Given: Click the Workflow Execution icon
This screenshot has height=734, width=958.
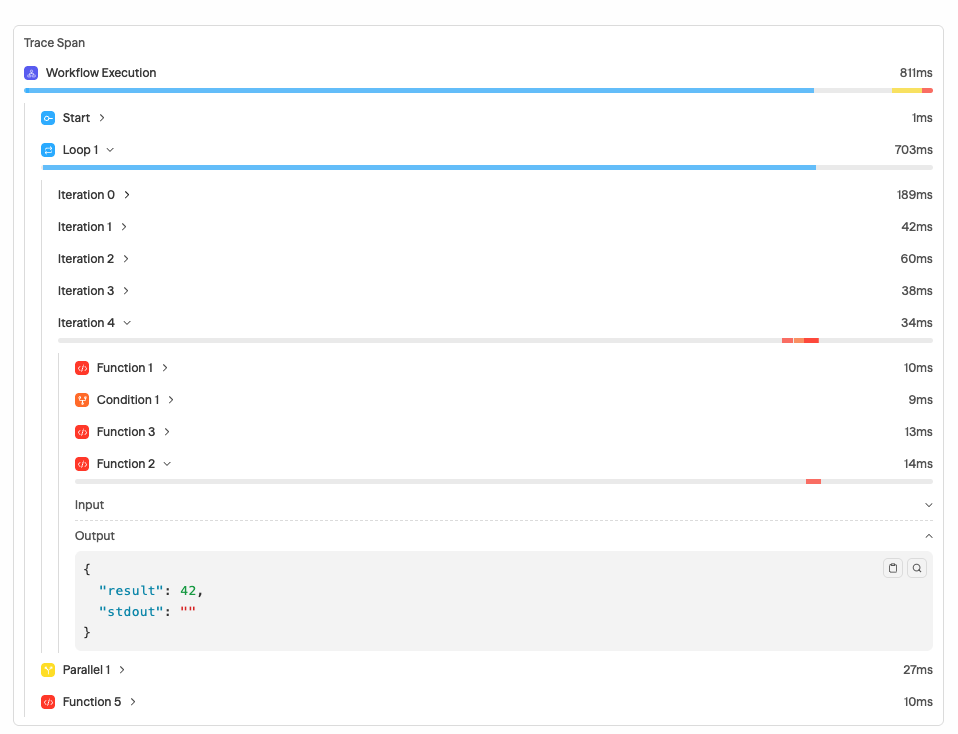Looking at the screenshot, I should click(31, 73).
